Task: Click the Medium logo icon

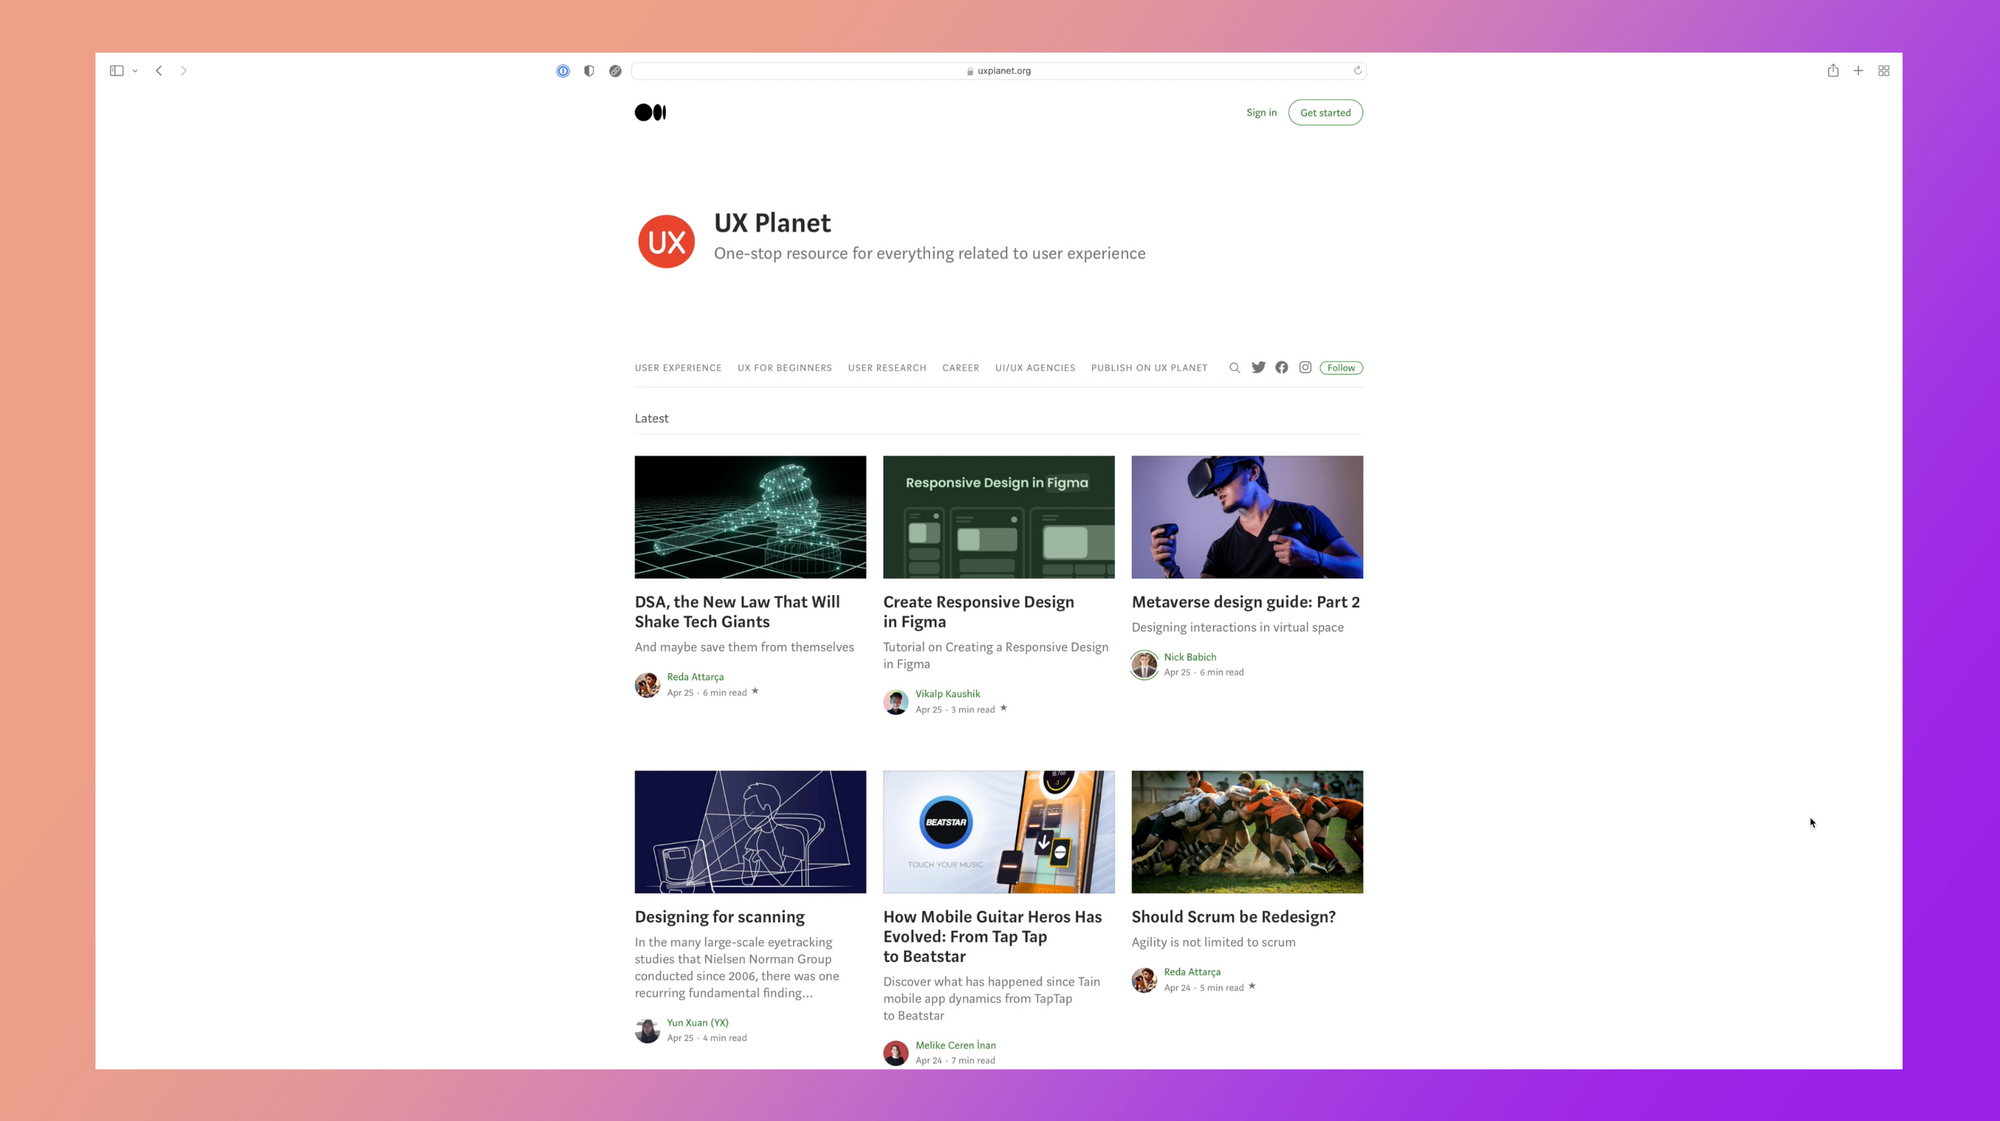Action: point(650,113)
